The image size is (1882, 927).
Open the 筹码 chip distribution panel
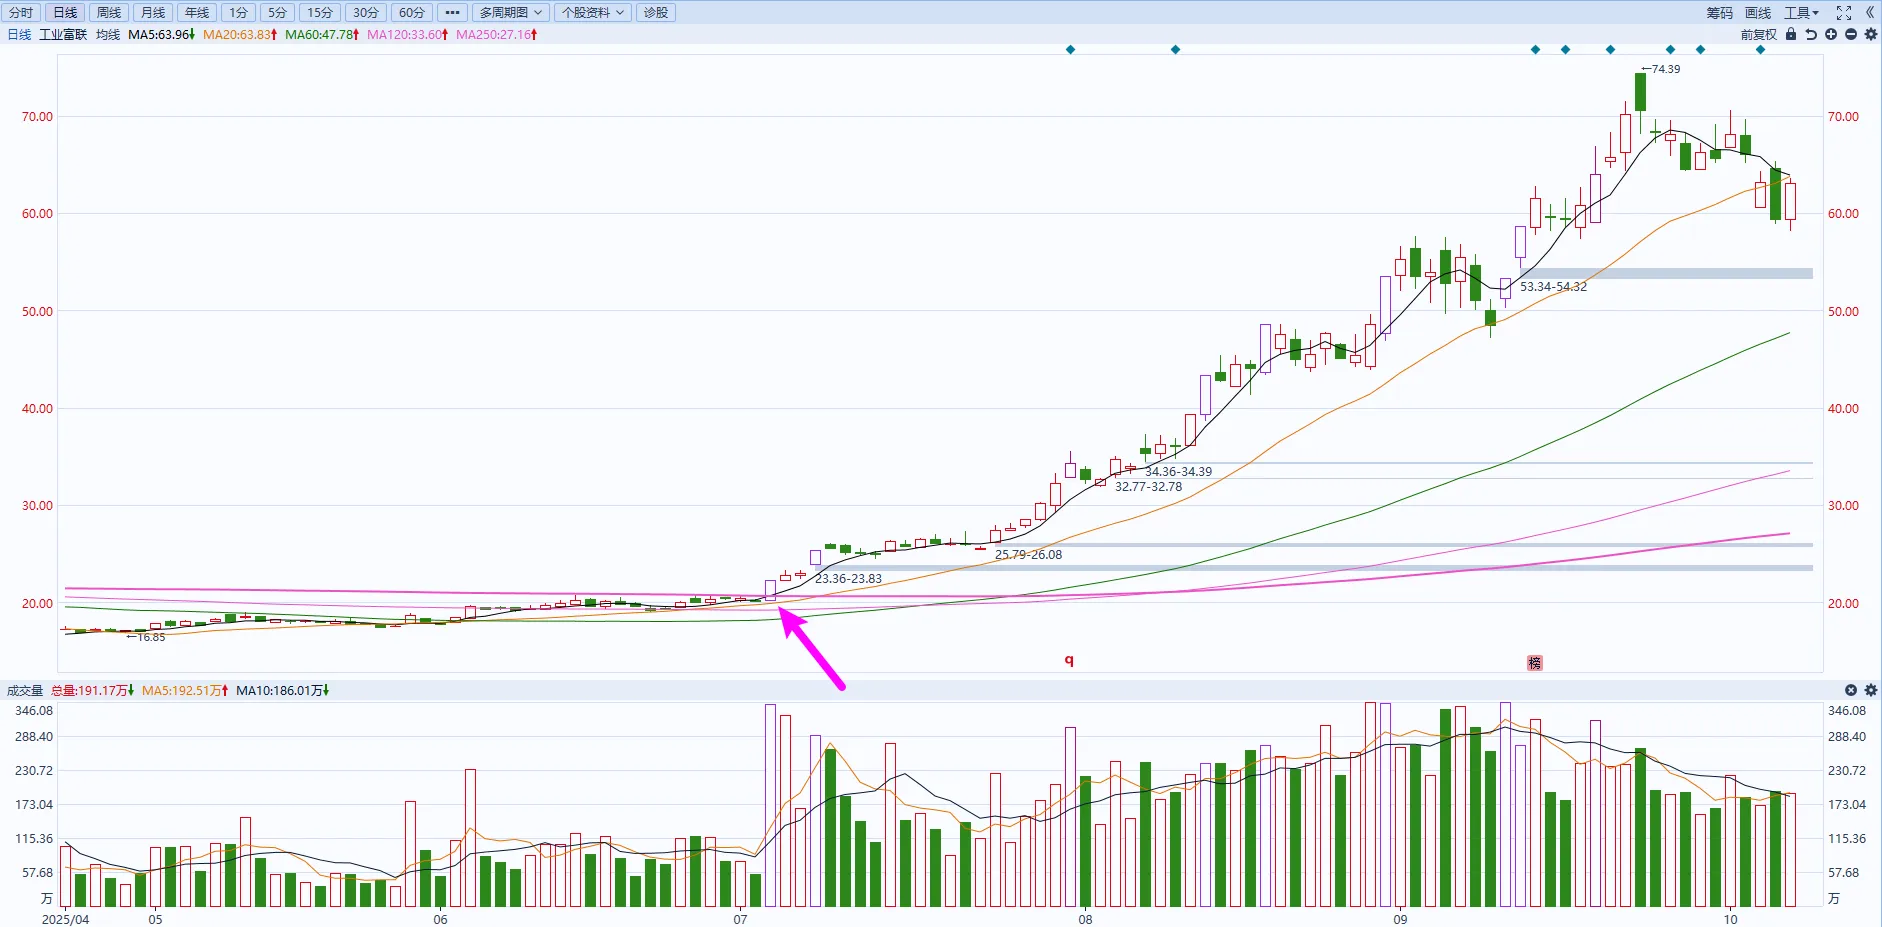pyautogui.click(x=1720, y=13)
